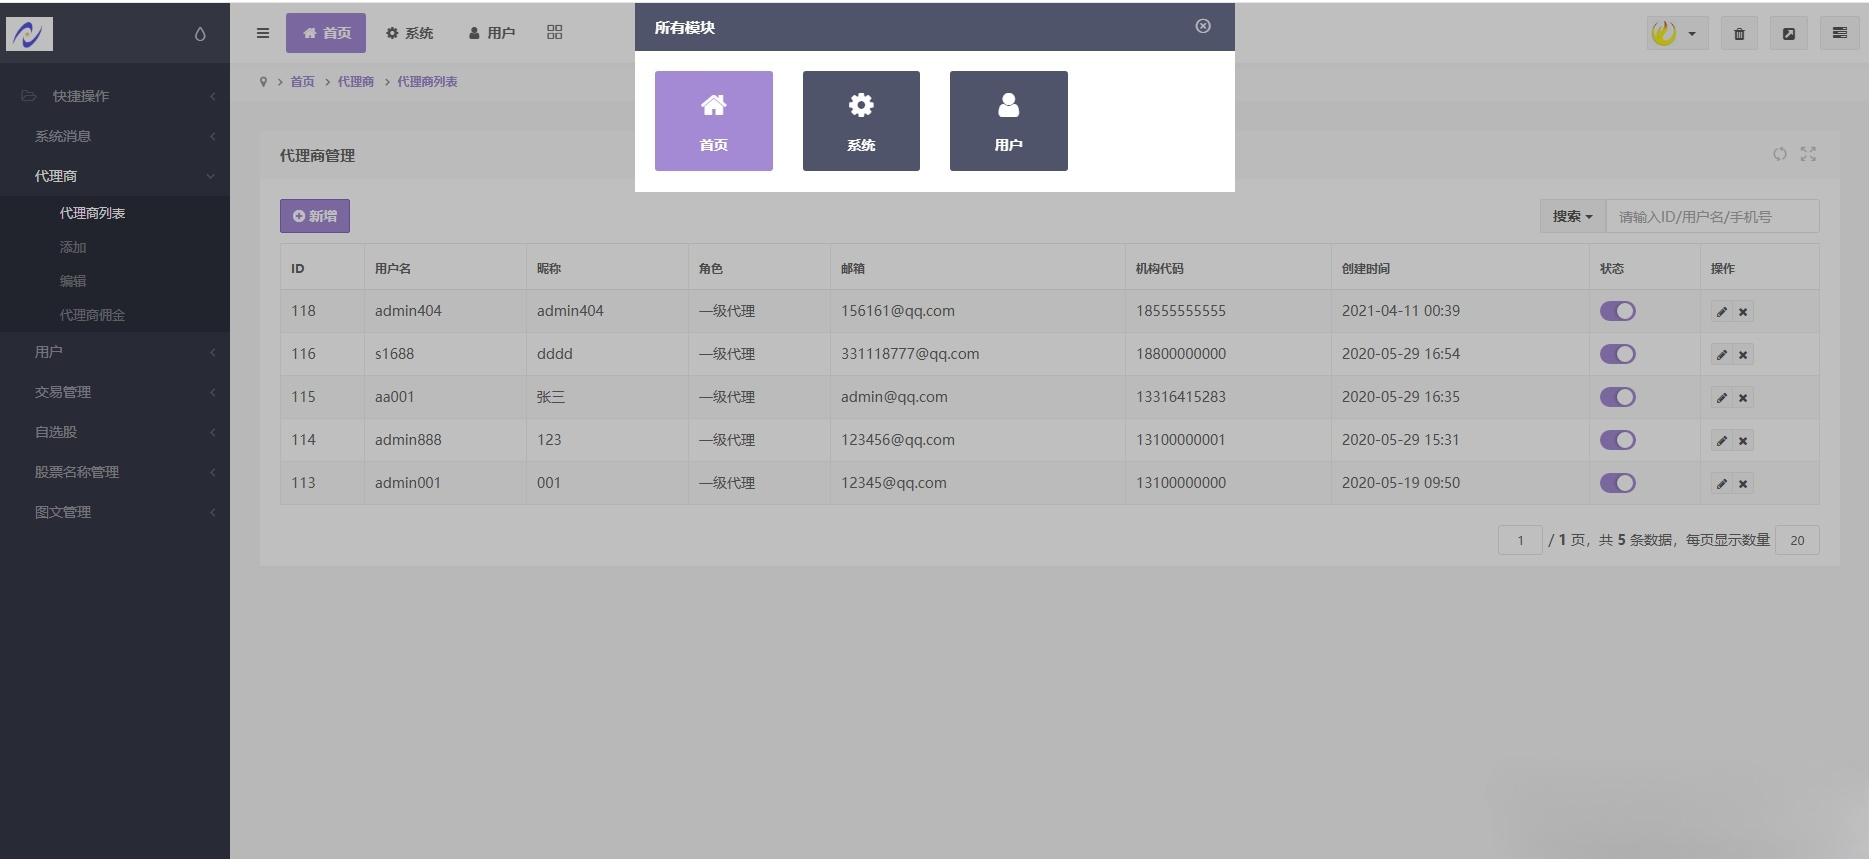Viewport: 1869px width, 859px height.
Task: Click the 新增 button
Action: click(x=315, y=216)
